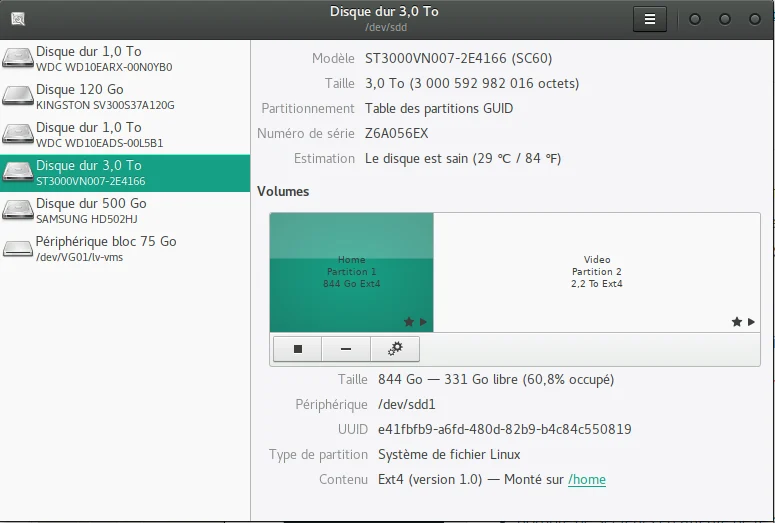Screen dimensions: 775x523
Task: Click the star icon on Home partition
Action: 409,322
